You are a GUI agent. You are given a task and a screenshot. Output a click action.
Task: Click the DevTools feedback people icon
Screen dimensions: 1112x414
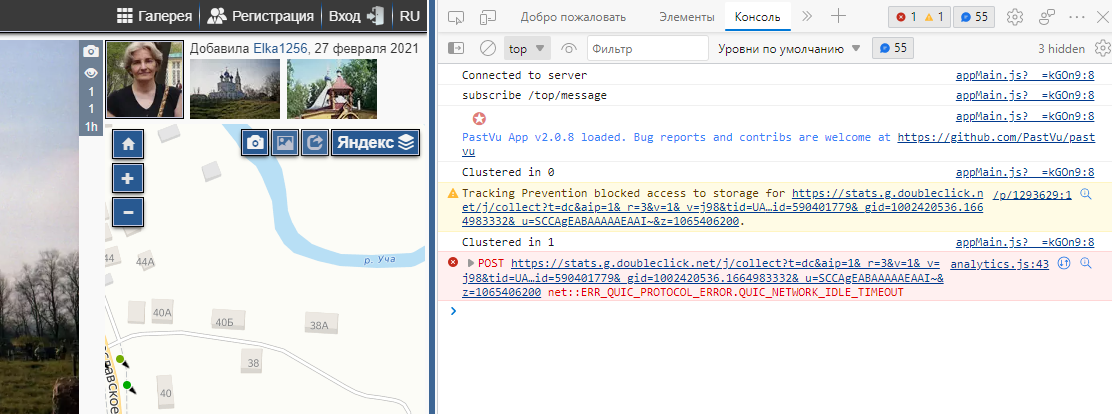(x=1047, y=17)
